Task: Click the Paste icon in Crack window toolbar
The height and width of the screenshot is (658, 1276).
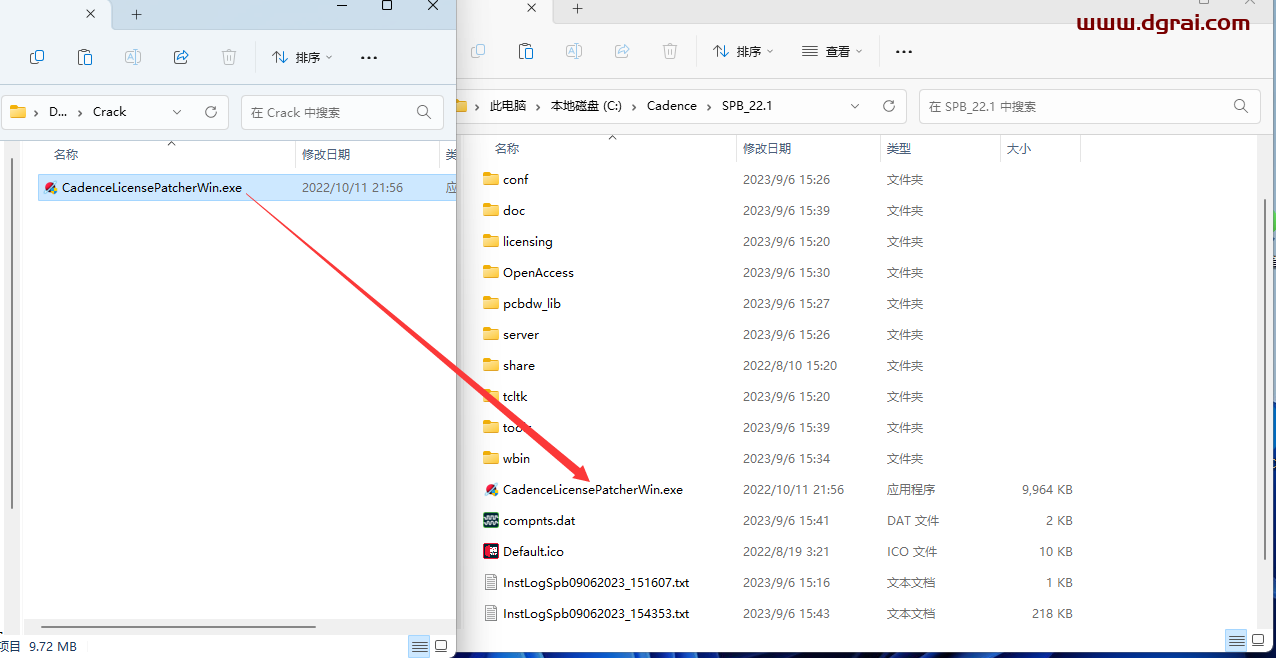Action: pyautogui.click(x=85, y=57)
